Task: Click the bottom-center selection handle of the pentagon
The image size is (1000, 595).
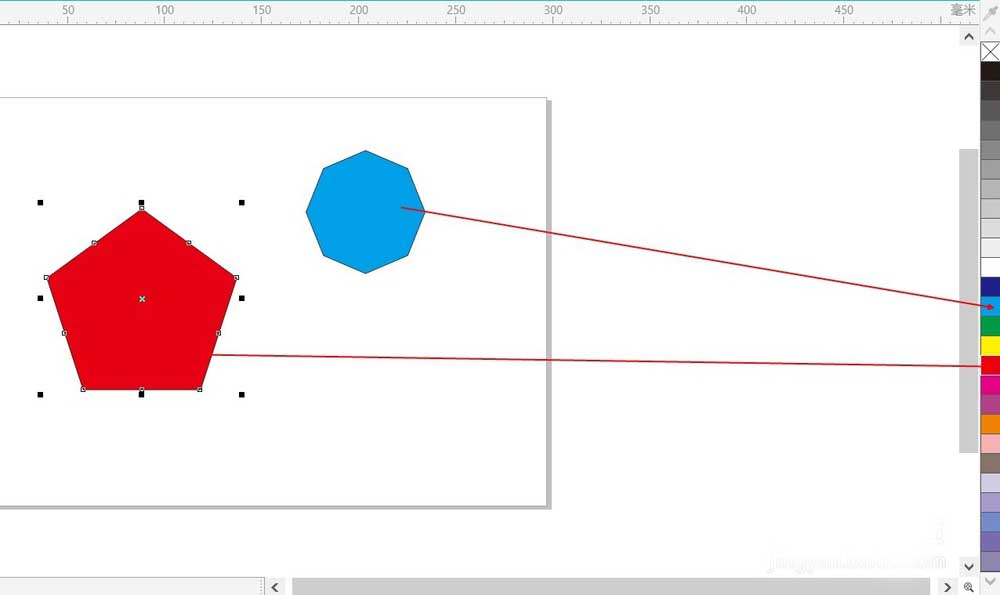Action: [x=142, y=395]
